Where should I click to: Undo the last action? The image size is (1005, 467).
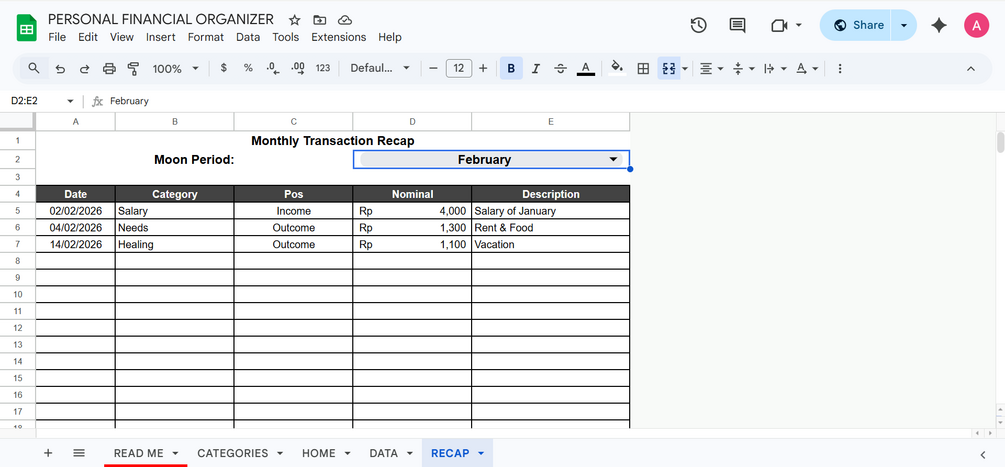coord(60,69)
